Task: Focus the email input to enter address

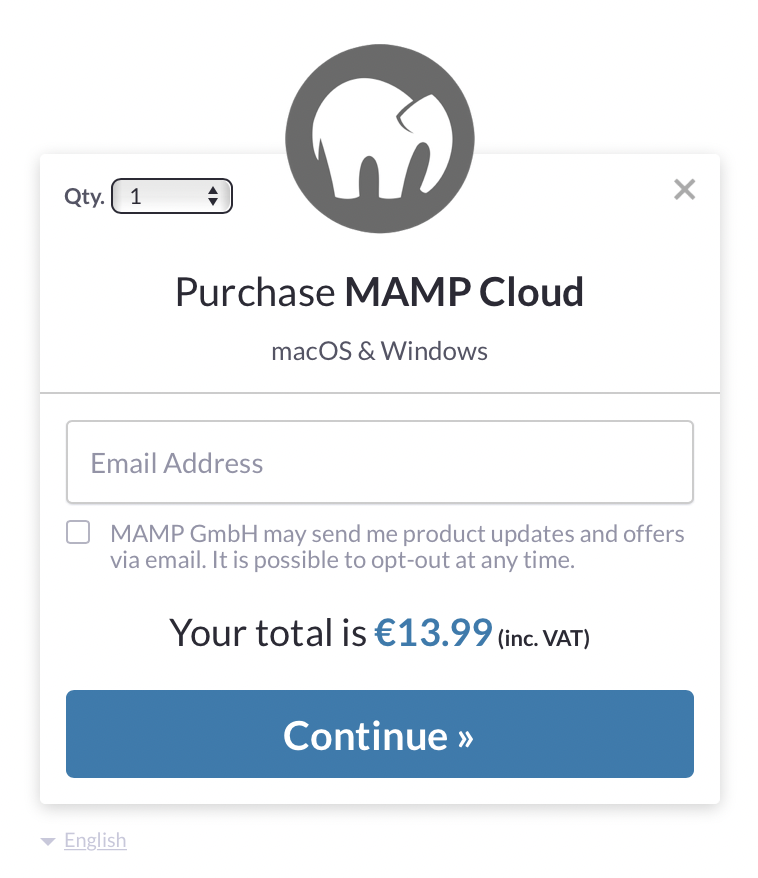Action: [380, 462]
